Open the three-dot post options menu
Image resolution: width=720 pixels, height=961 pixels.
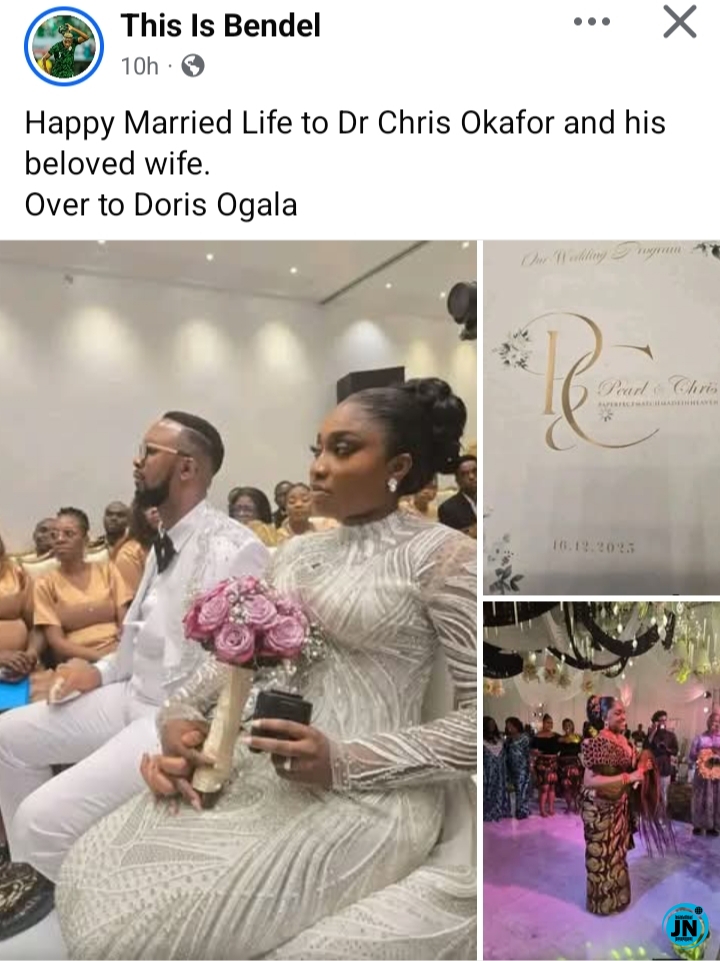tap(592, 22)
